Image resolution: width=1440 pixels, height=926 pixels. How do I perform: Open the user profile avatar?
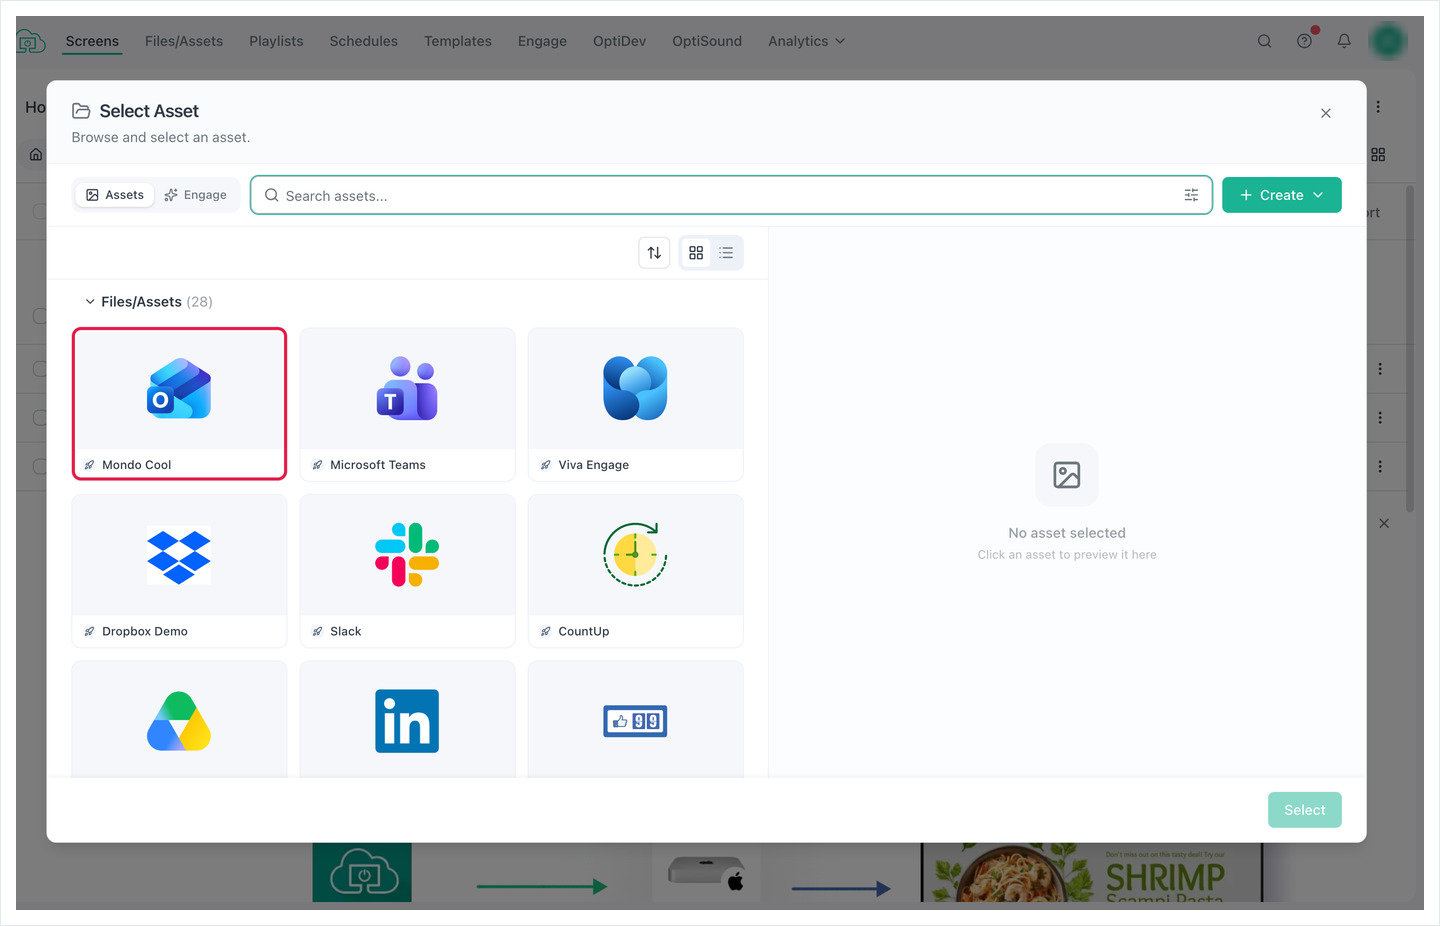coord(1388,41)
